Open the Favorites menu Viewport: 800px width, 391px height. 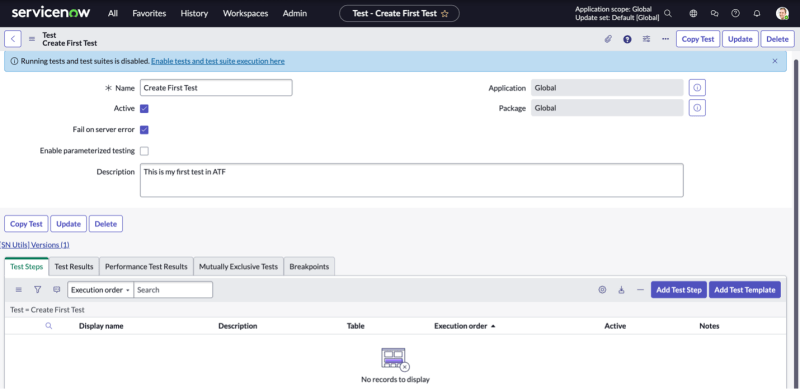[x=149, y=14]
